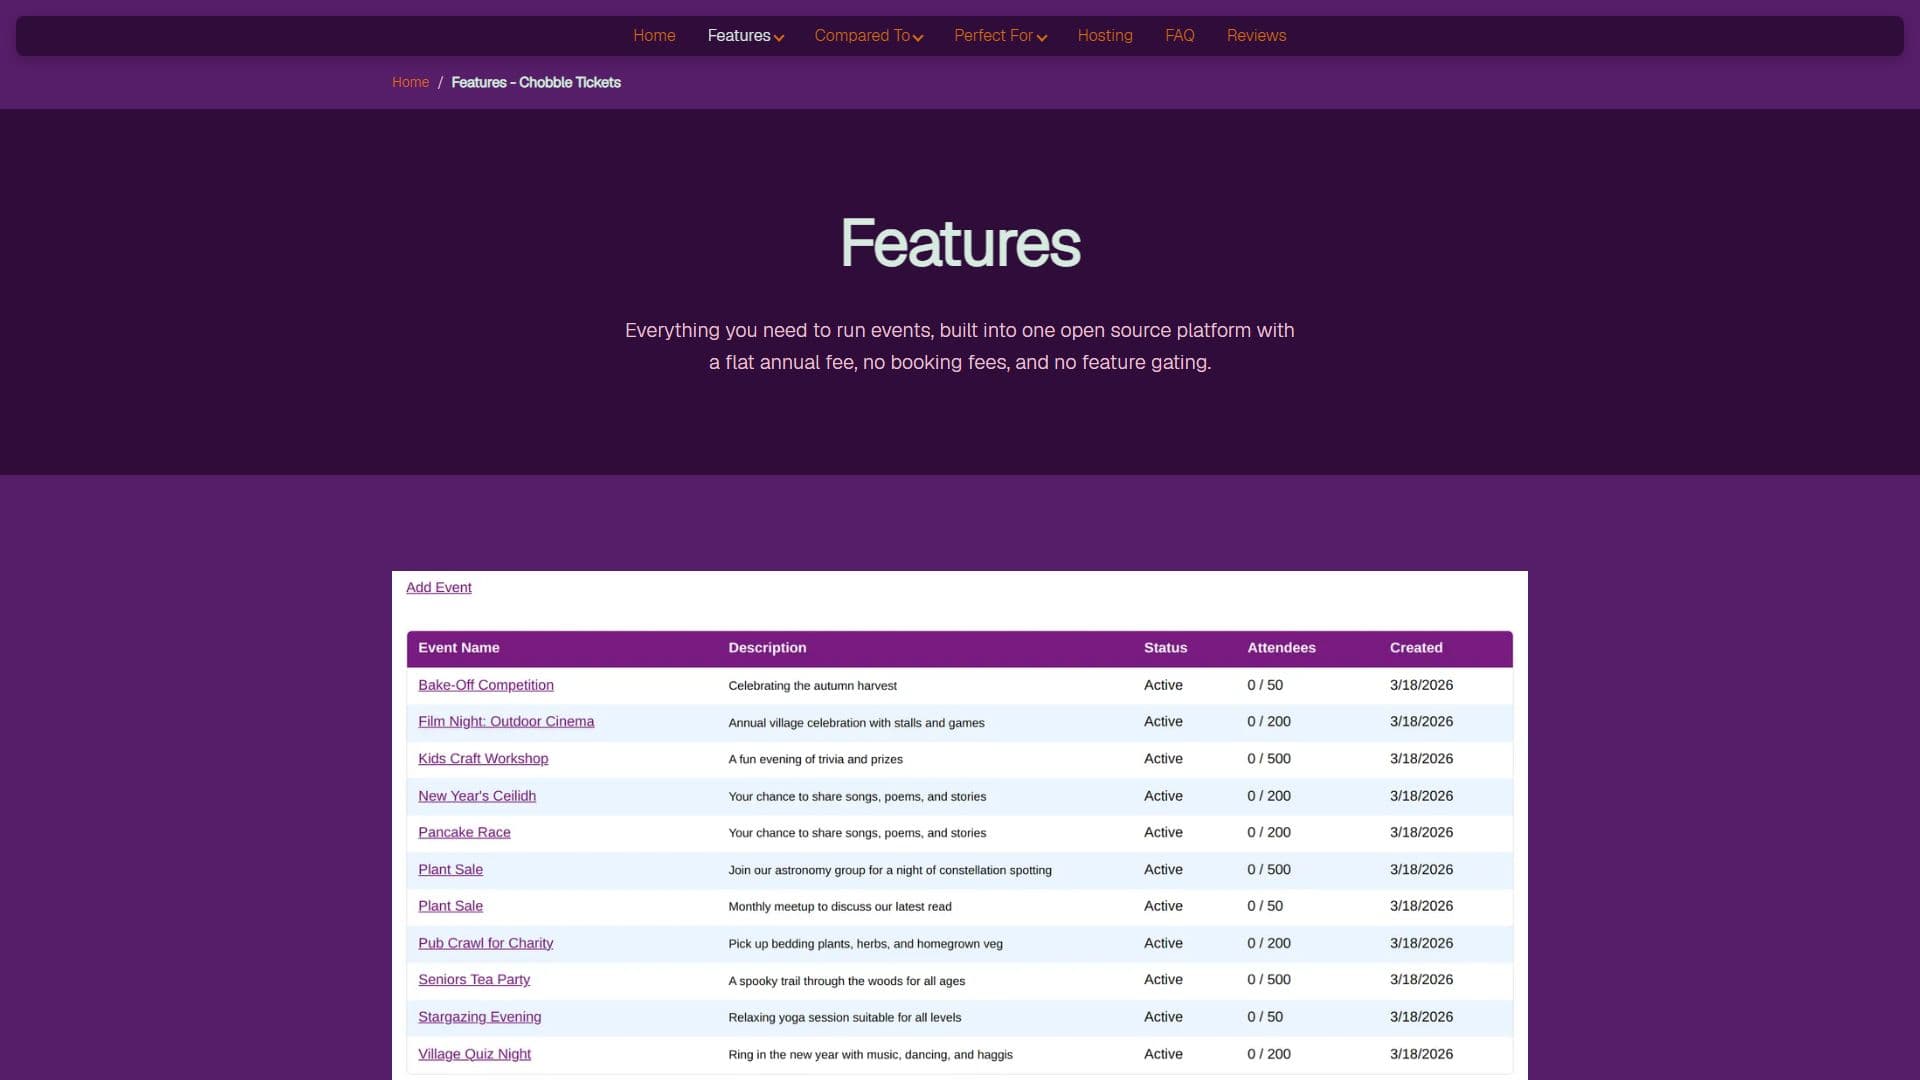Click 'Monthly meetup to discuss our latest read'
Viewport: 1920px width, 1080px height.
(x=840, y=907)
